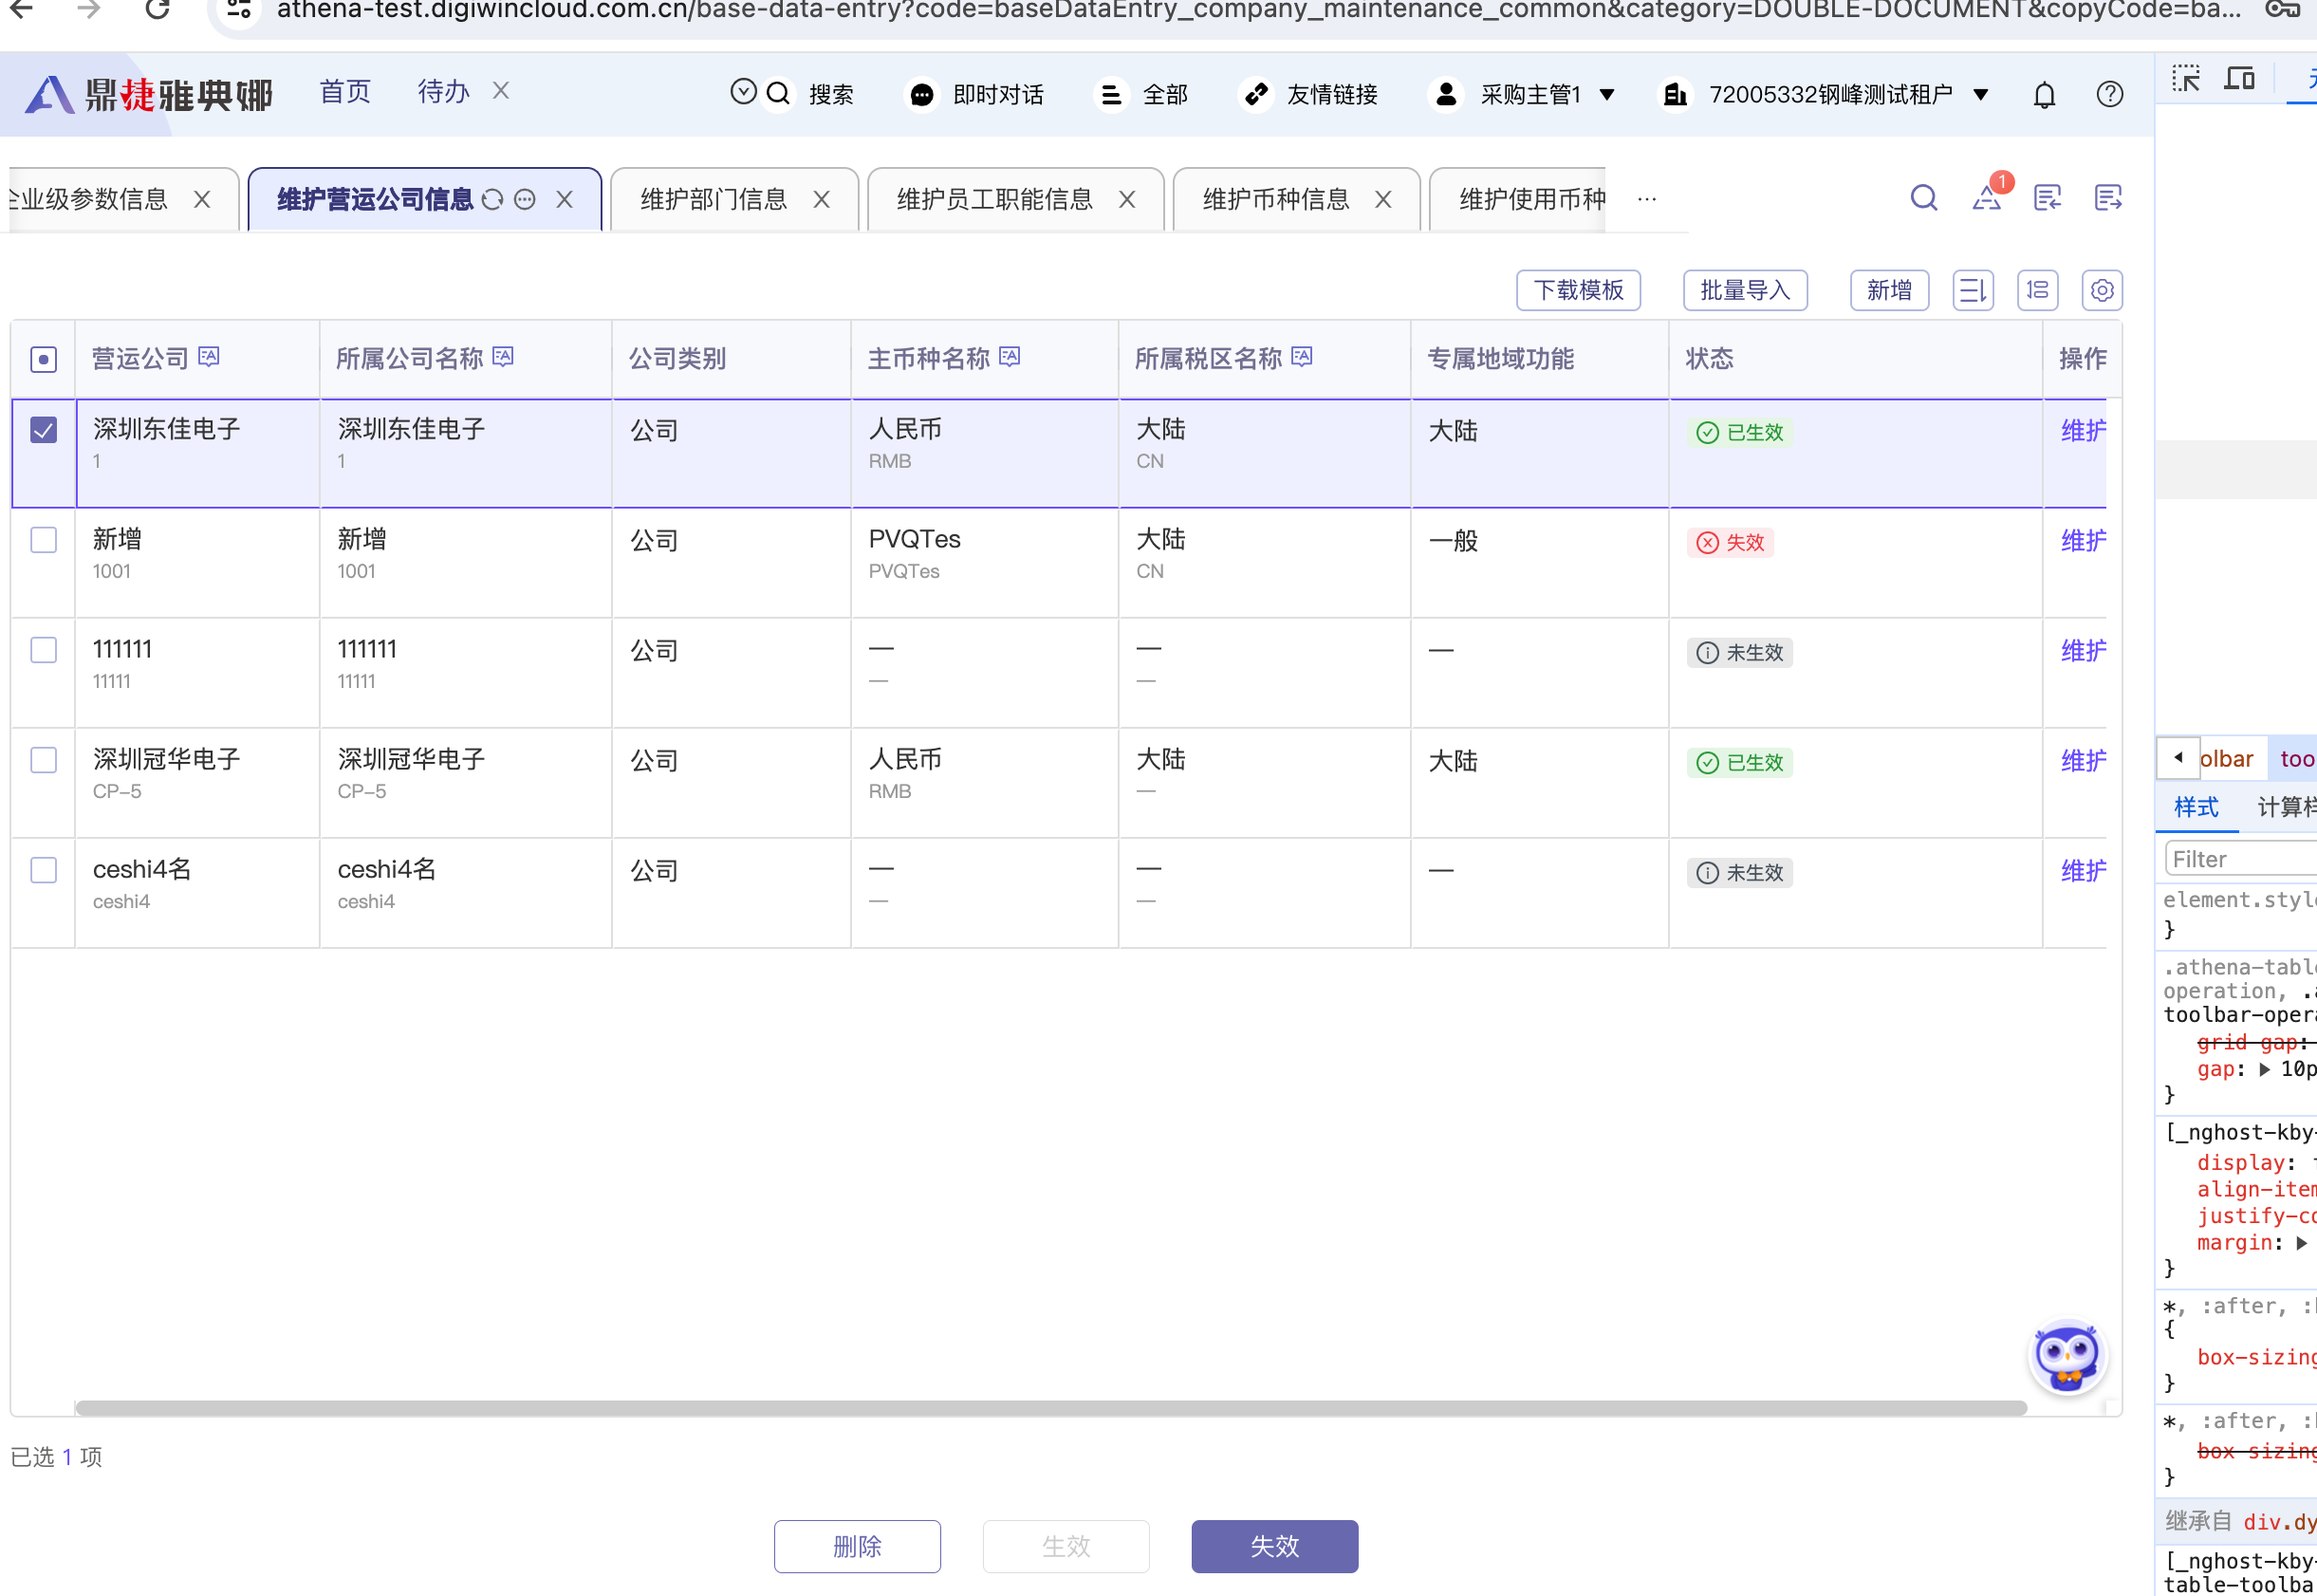The height and width of the screenshot is (1596, 2317).
Task: Click the table settings gear icon
Action: click(x=2102, y=290)
